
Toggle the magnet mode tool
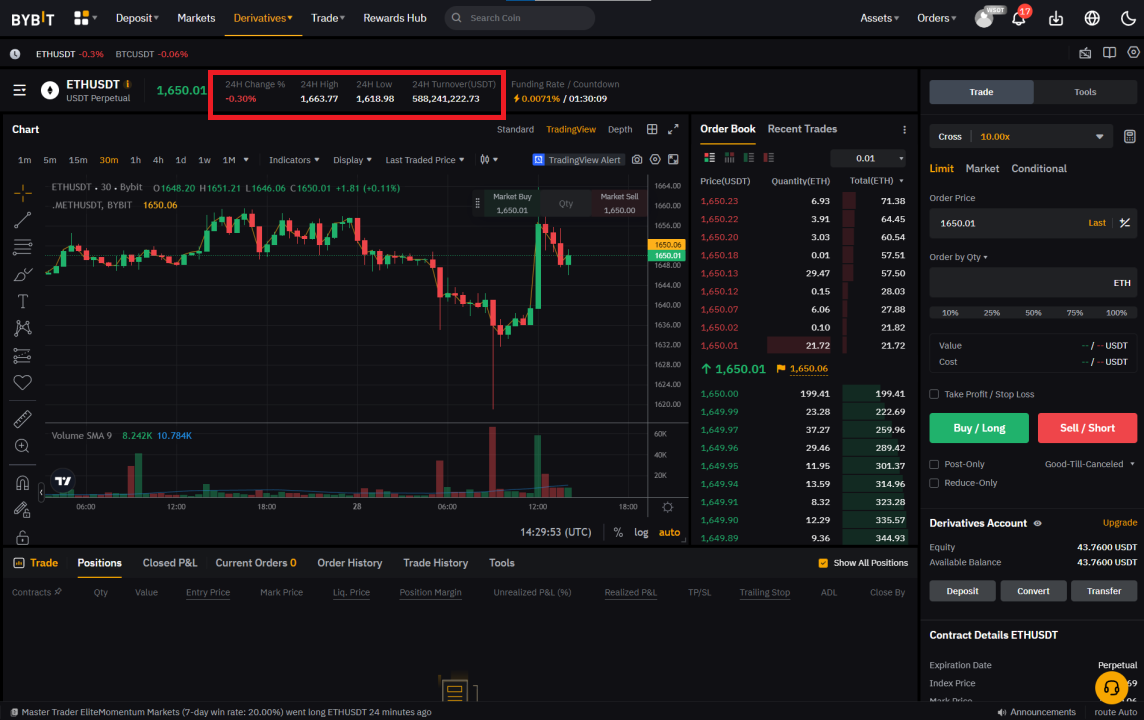[23, 482]
